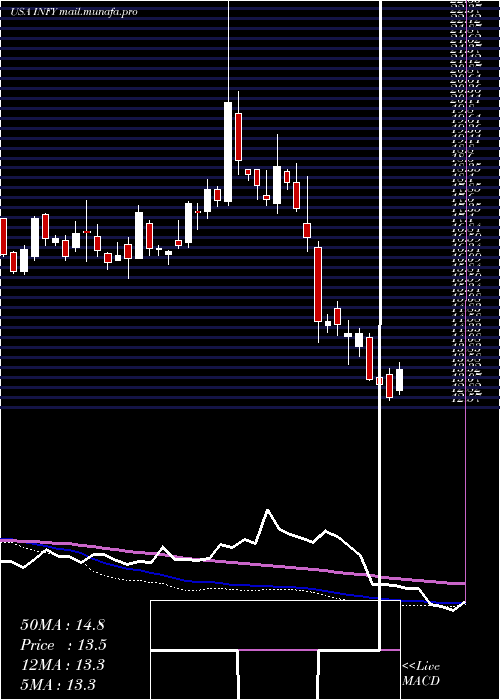Screen dimensions: 500x700
Task: Select the '50MA : 14.8' value
Action: tap(62, 625)
